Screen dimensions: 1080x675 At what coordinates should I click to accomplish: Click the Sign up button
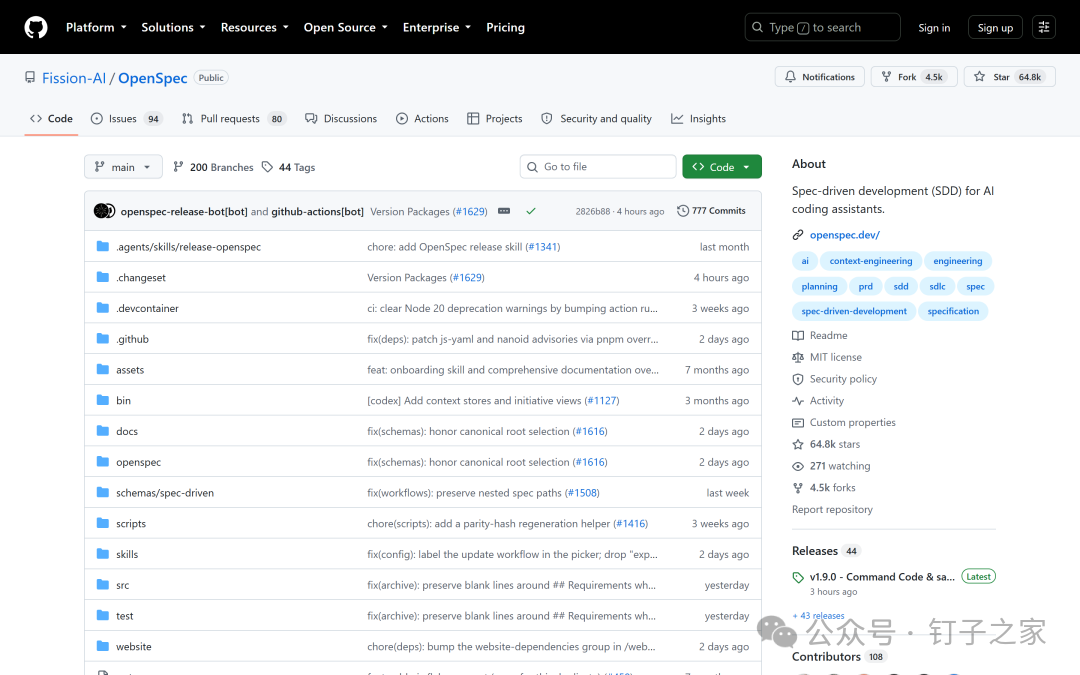tap(995, 28)
